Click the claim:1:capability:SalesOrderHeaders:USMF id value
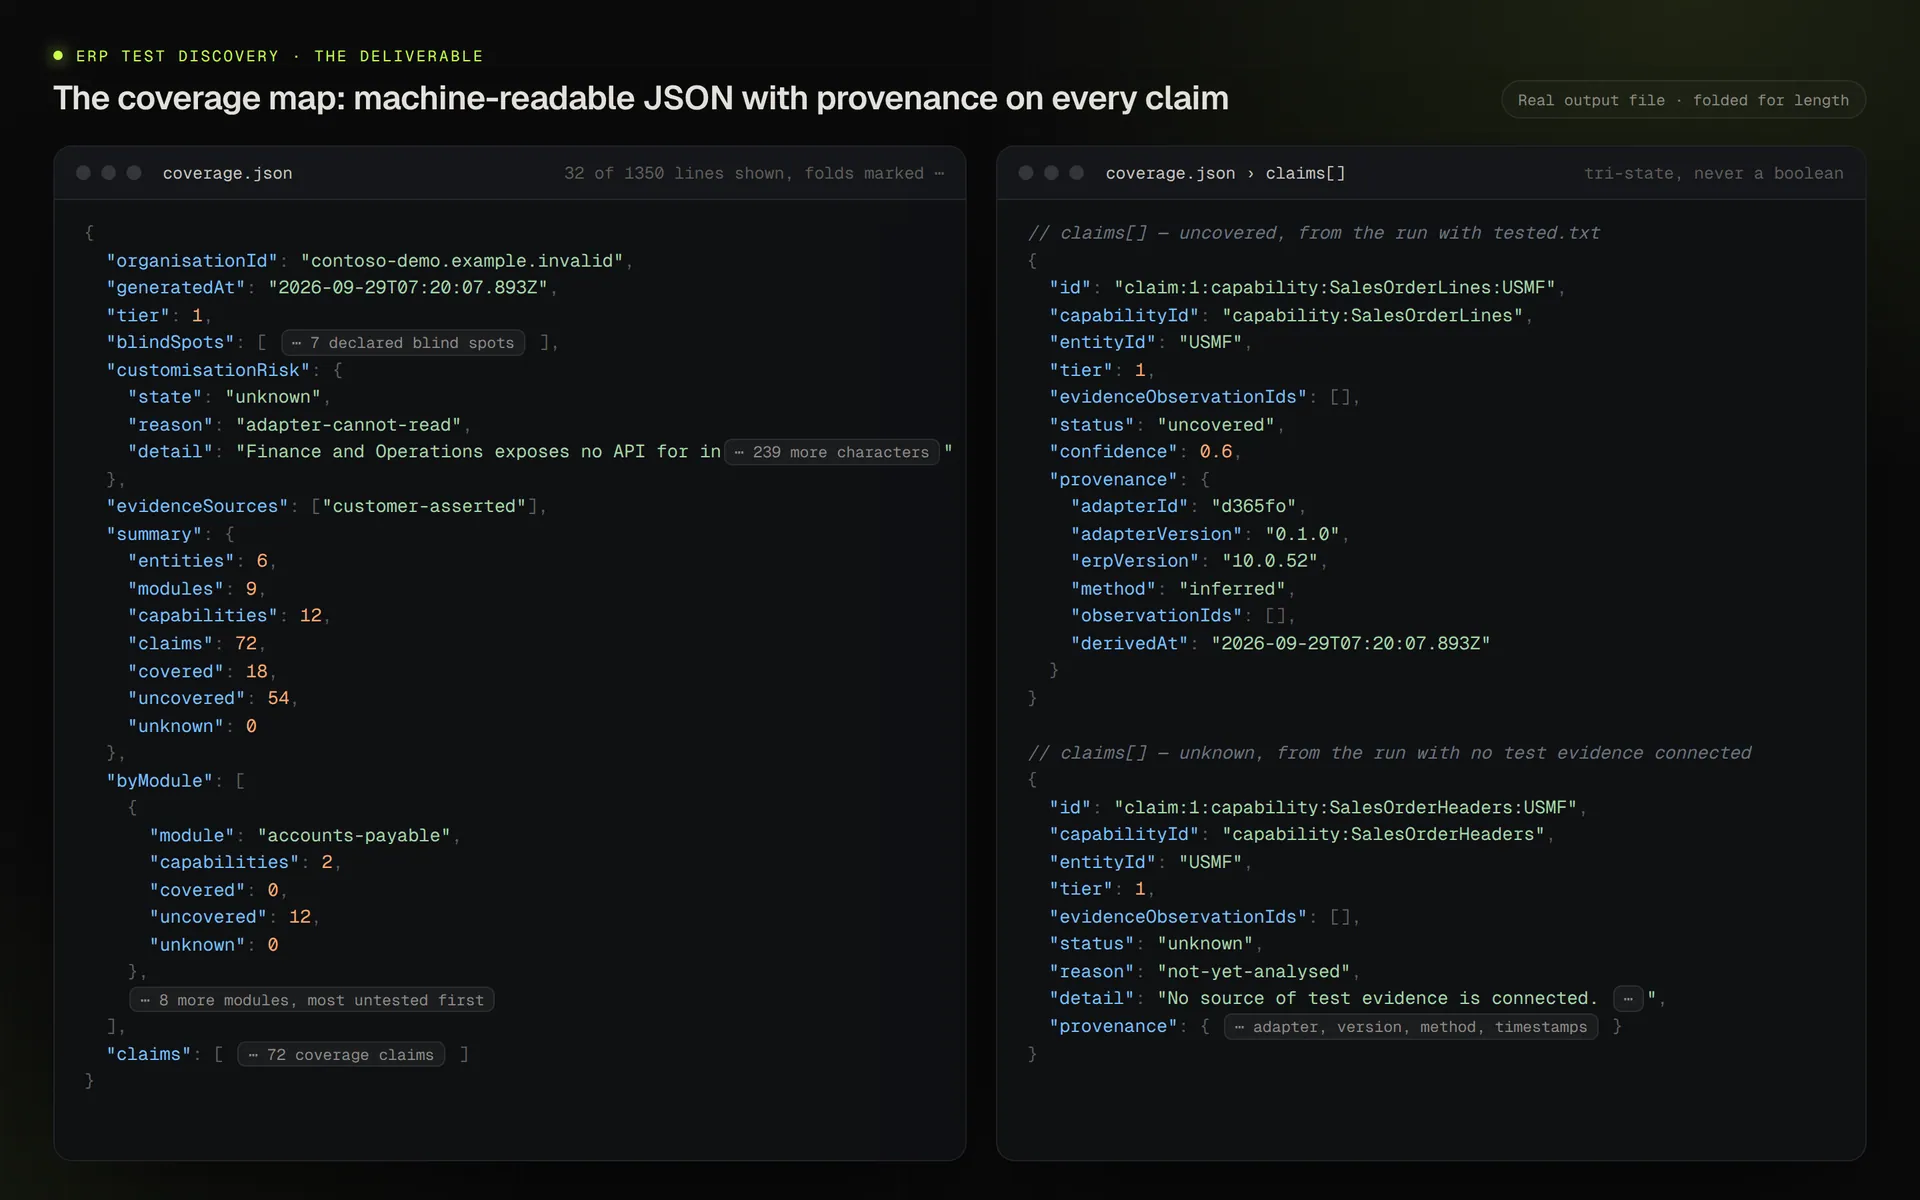This screenshot has width=1920, height=1200. coord(1346,808)
